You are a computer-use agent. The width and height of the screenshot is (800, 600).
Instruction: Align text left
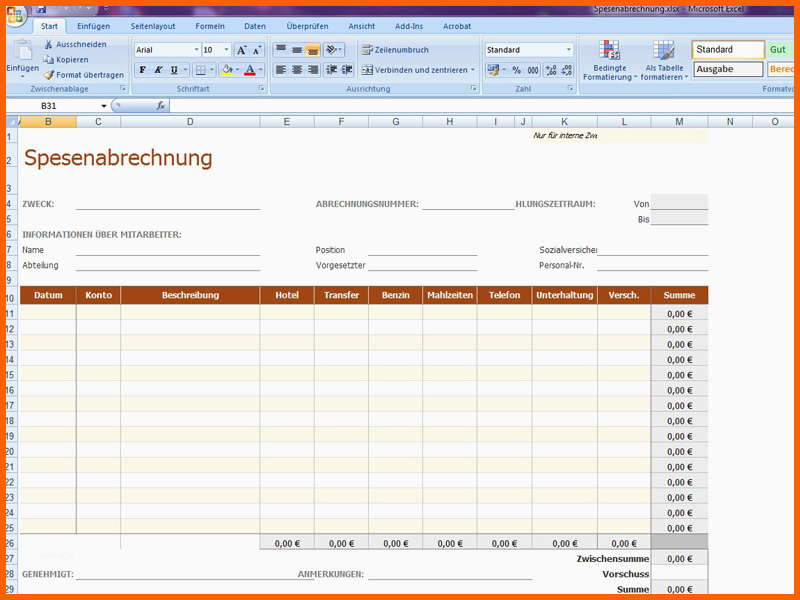(x=281, y=70)
